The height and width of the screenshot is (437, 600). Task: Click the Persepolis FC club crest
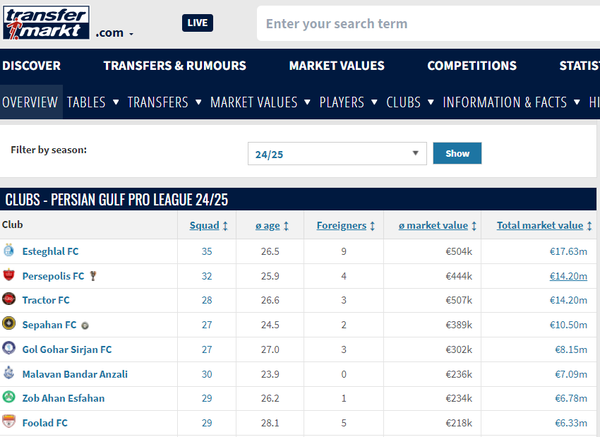tap(9, 275)
